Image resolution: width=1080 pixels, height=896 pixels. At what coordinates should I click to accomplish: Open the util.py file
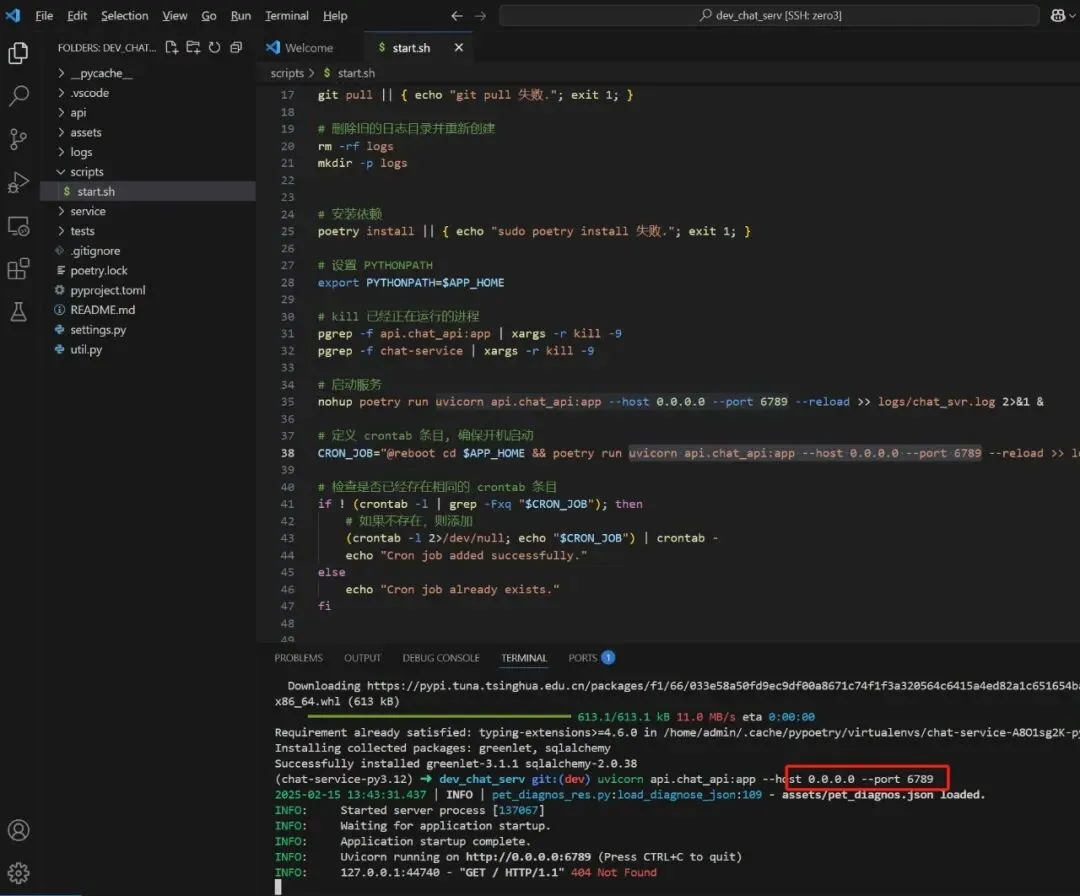point(148,349)
